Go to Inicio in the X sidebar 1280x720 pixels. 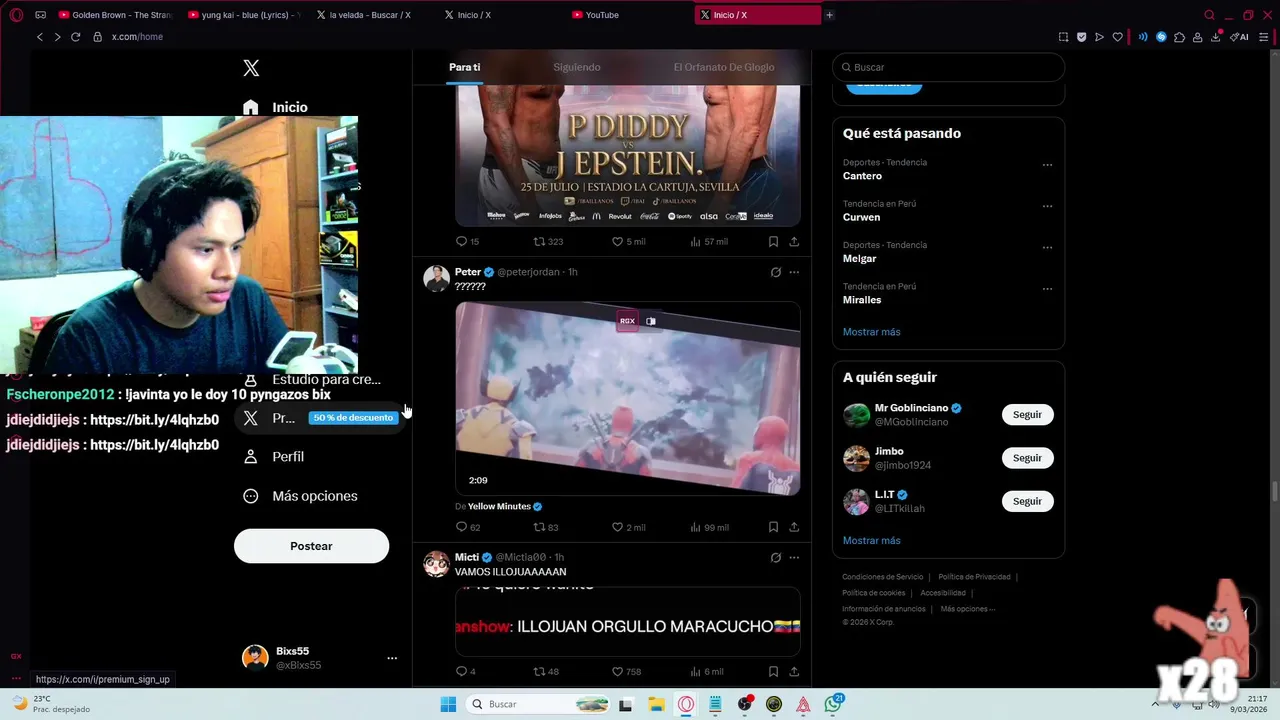pos(275,107)
